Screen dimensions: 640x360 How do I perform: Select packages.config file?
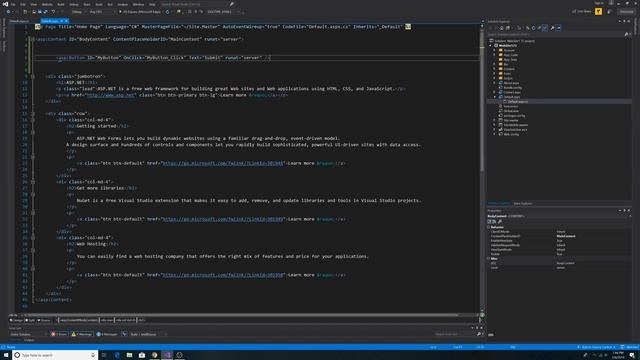coord(513,116)
